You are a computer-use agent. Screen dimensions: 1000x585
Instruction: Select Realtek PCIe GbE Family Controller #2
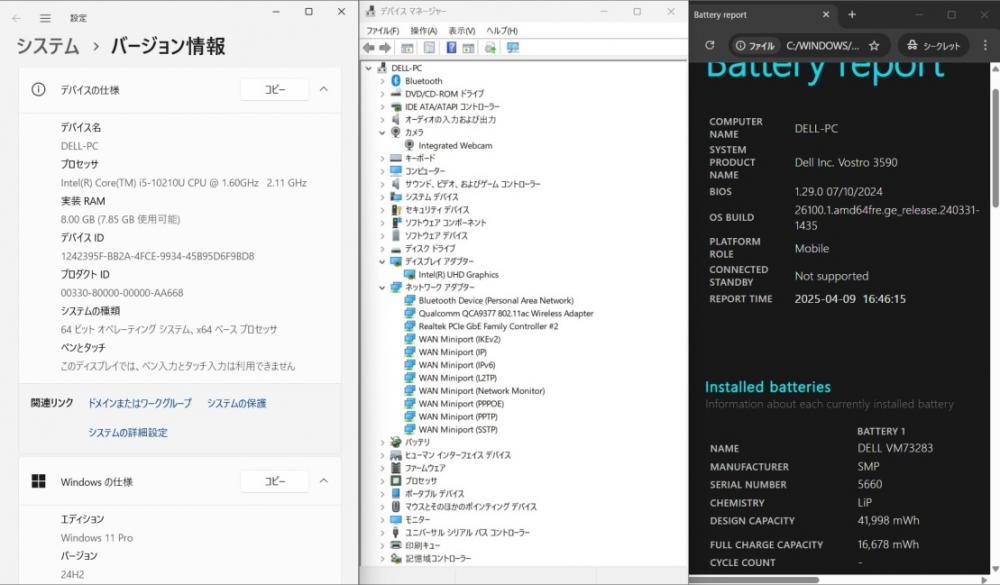pos(488,326)
